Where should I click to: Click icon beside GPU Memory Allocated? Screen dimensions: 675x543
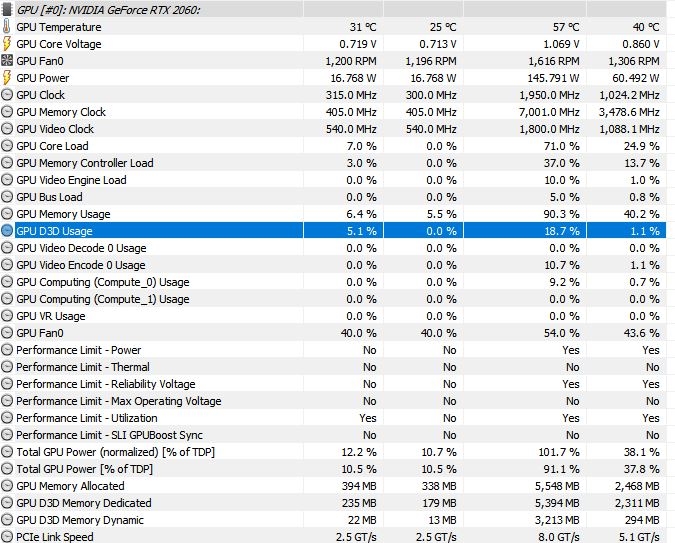(7, 486)
